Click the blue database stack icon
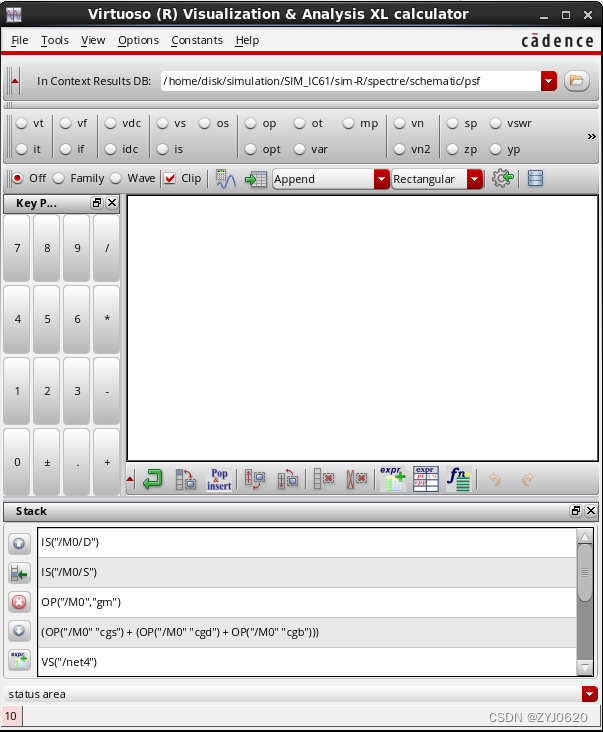Image resolution: width=603 pixels, height=732 pixels. [535, 178]
